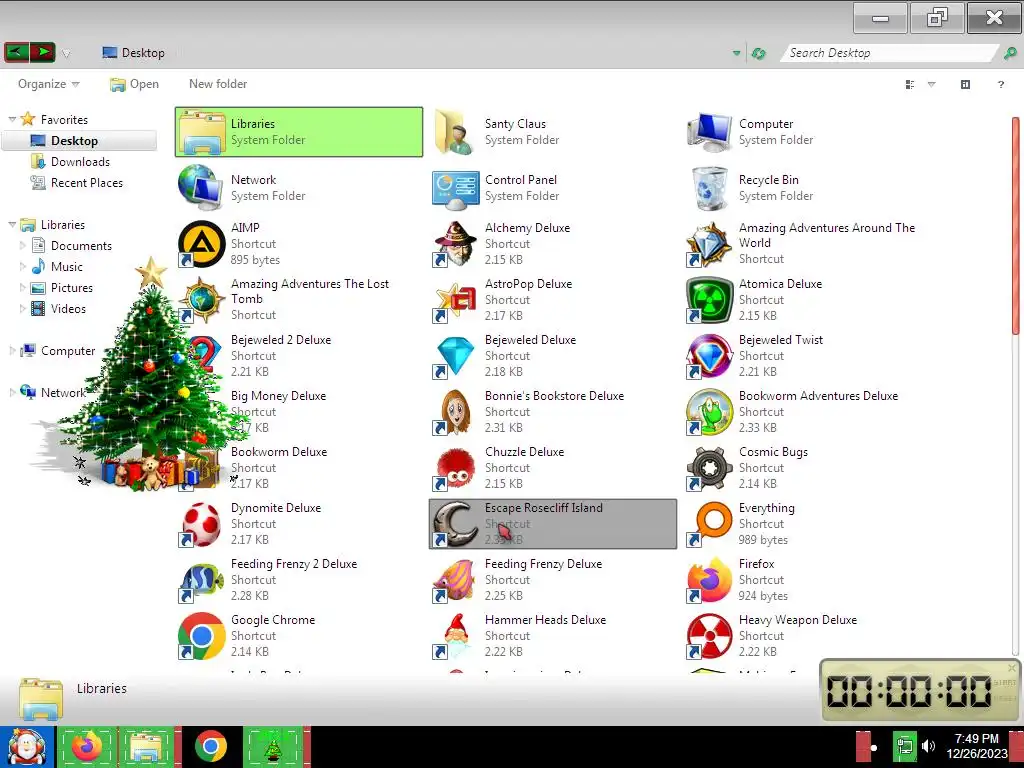The width and height of the screenshot is (1024, 768).
Task: Select the Network system folder in list
Action: 298,188
